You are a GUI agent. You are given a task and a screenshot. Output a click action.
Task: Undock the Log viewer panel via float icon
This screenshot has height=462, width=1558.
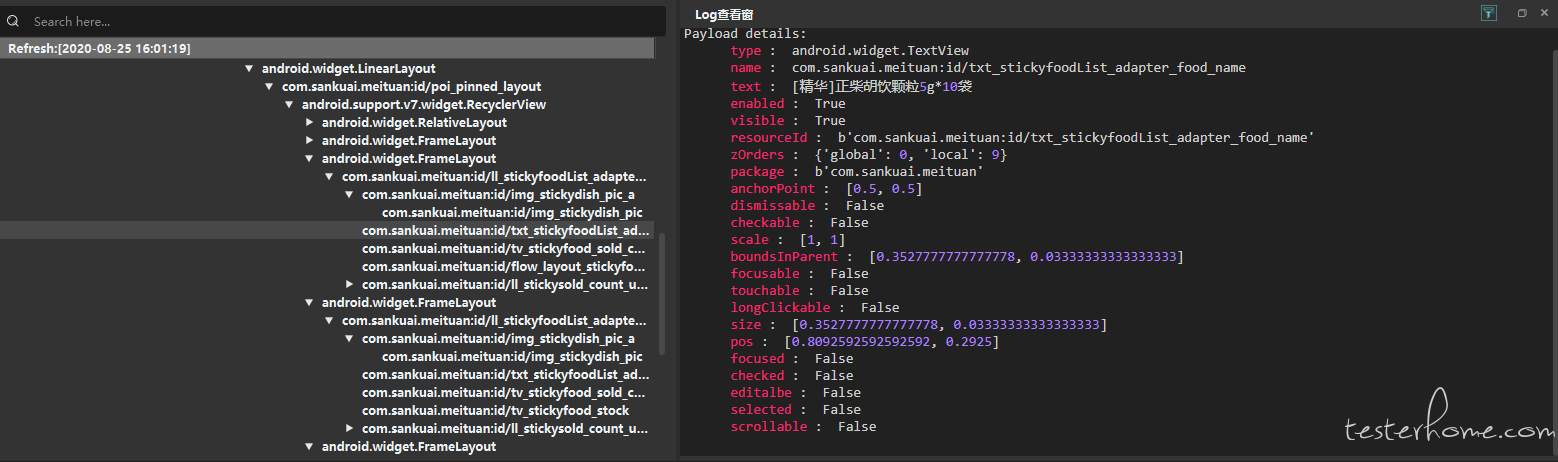[x=1522, y=13]
